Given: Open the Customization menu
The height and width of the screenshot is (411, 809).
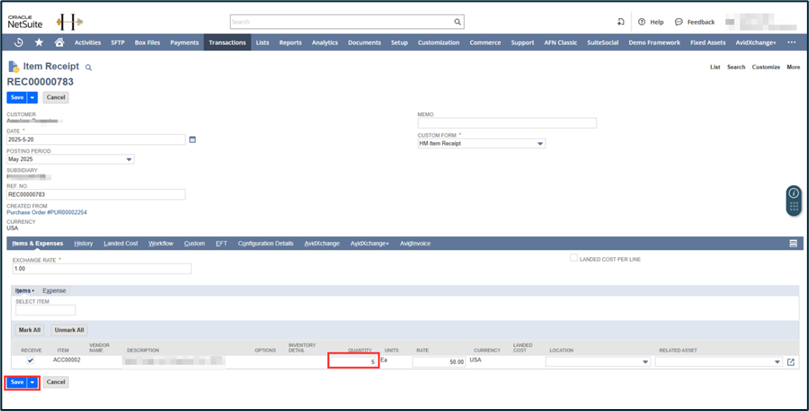Looking at the screenshot, I should click(x=439, y=43).
